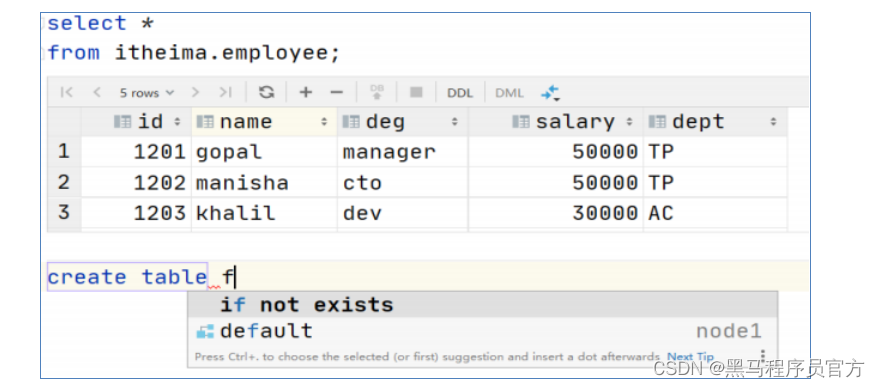The width and height of the screenshot is (880, 387).
Task: Submit changes with DB upload icon
Action: (x=377, y=92)
